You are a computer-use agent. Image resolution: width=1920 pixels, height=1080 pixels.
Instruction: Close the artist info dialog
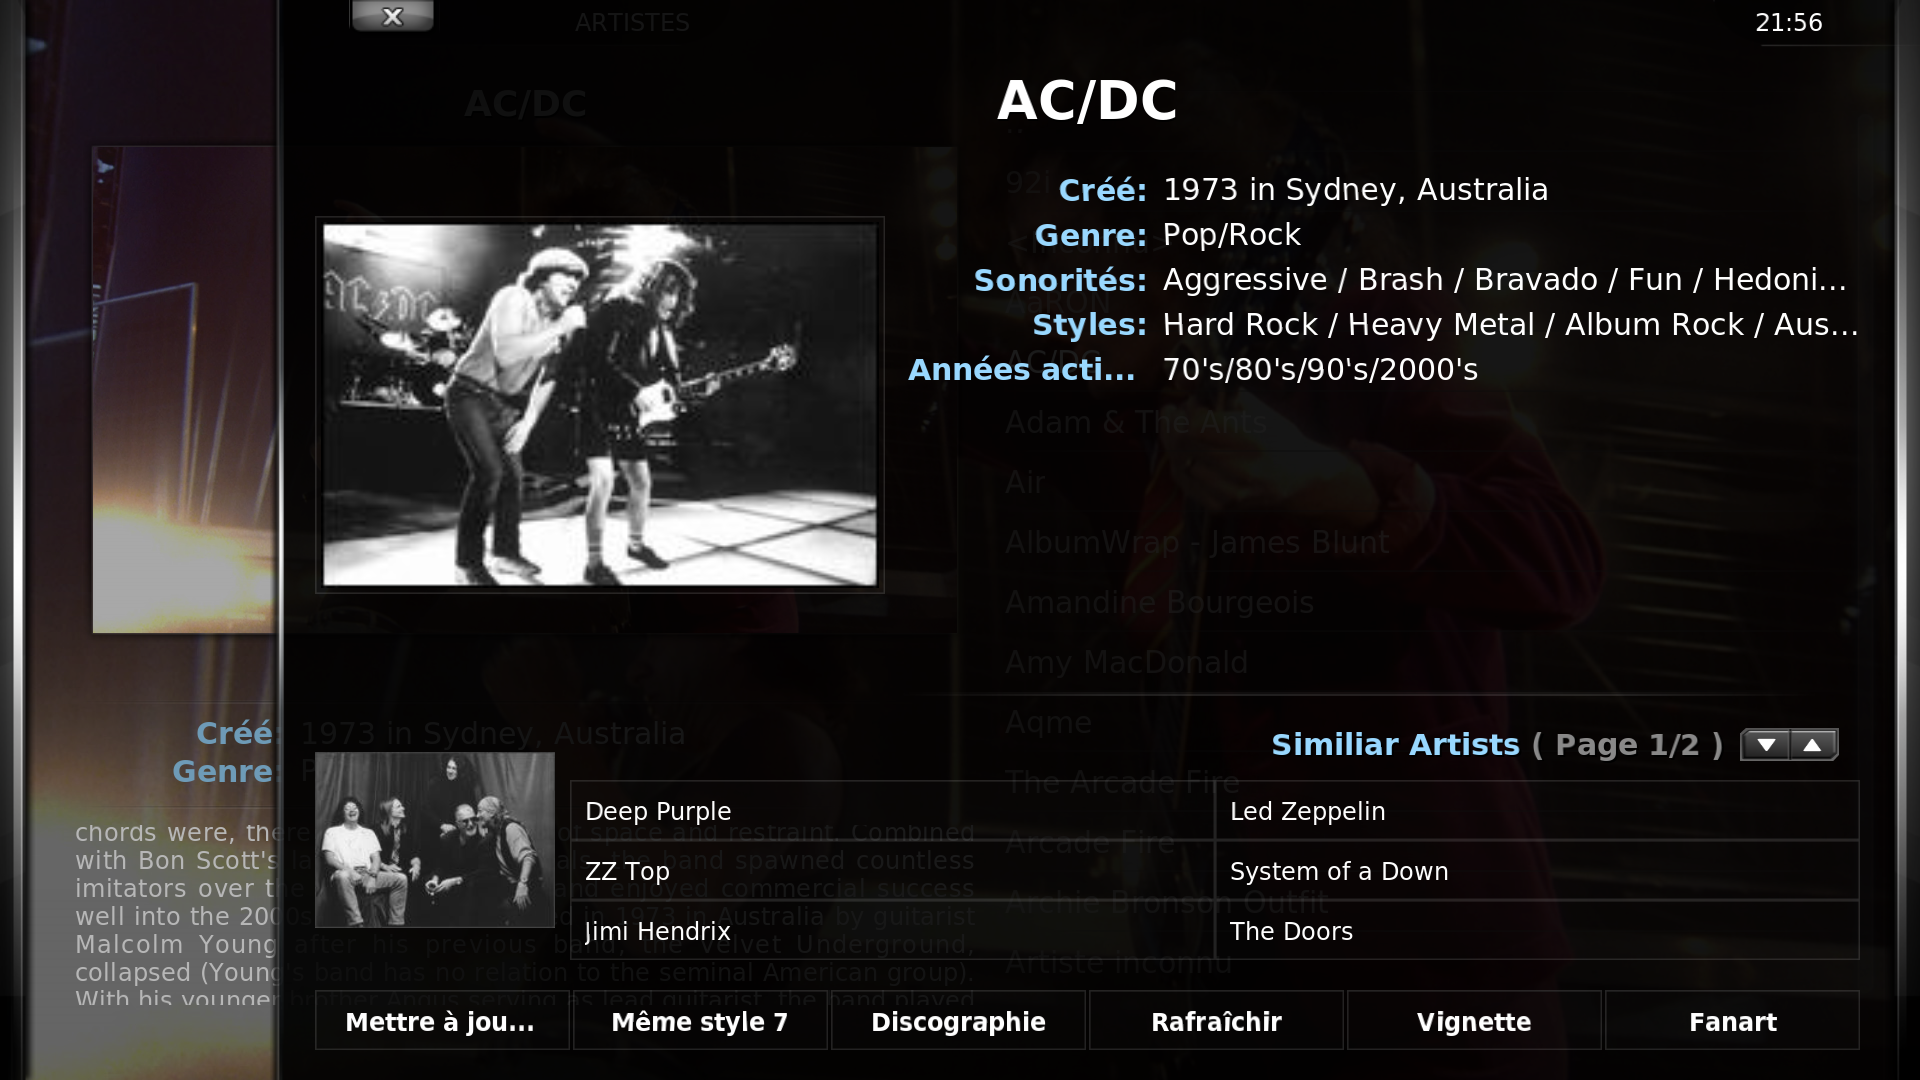pos(392,16)
